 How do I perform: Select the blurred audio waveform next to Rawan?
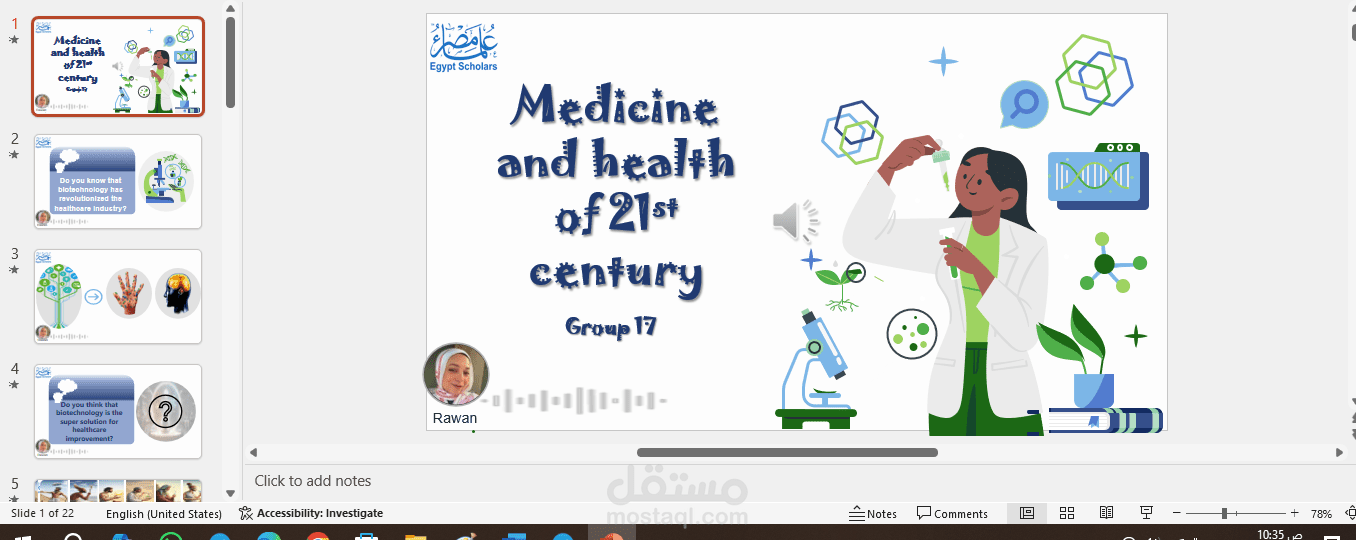(575, 402)
